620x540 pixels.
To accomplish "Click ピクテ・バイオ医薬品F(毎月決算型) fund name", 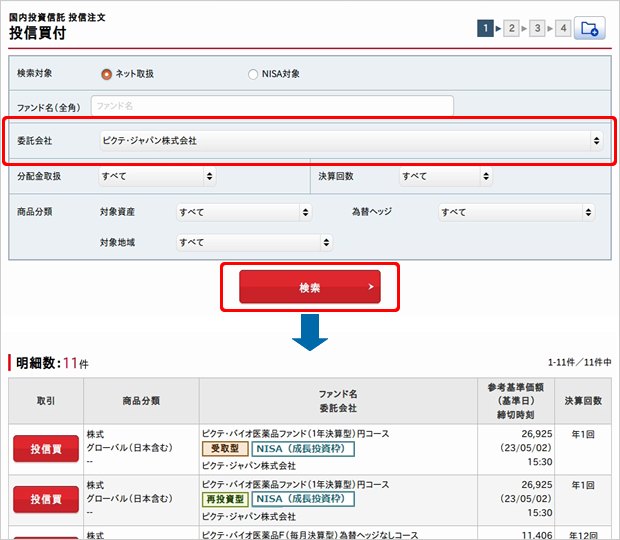I will pos(310,535).
